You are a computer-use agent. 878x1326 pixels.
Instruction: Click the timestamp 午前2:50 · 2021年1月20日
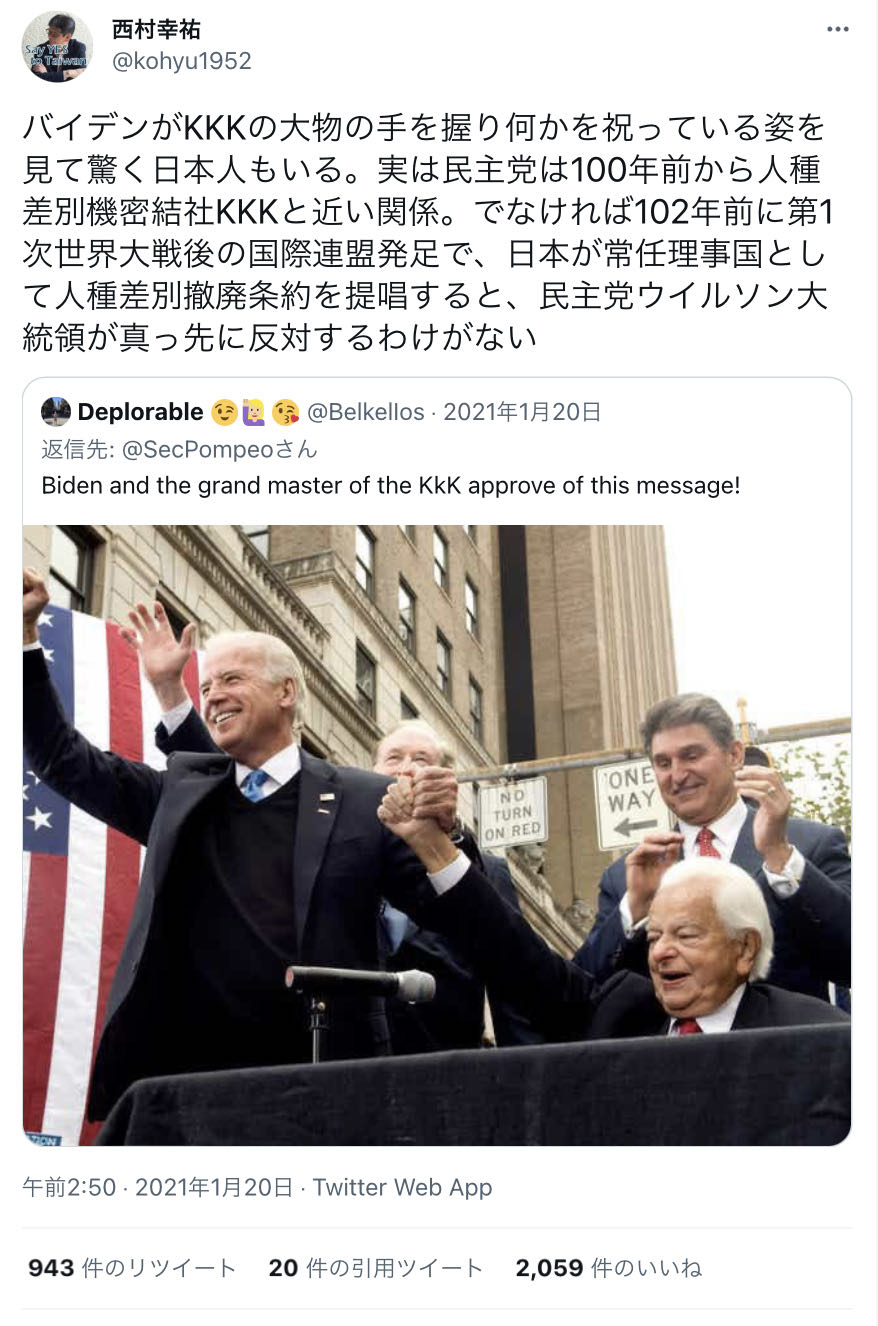pos(158,1187)
